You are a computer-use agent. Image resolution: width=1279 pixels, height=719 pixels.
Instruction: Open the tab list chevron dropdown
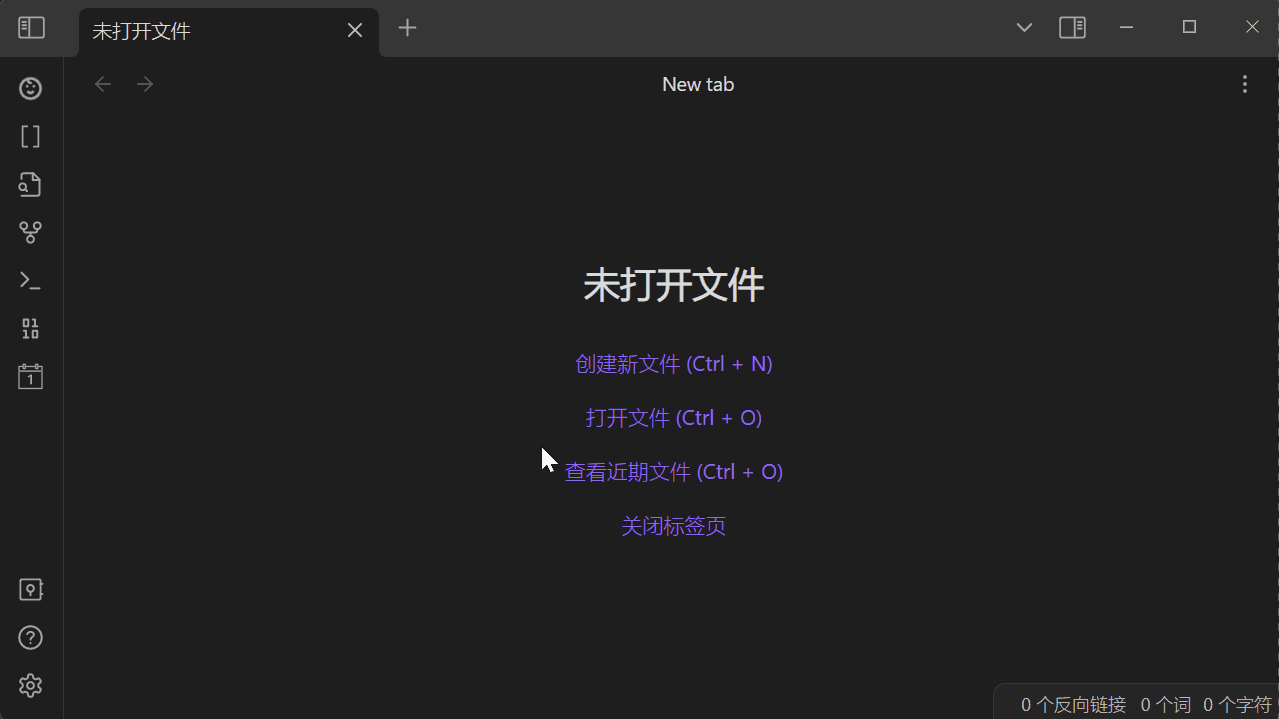click(x=1023, y=27)
